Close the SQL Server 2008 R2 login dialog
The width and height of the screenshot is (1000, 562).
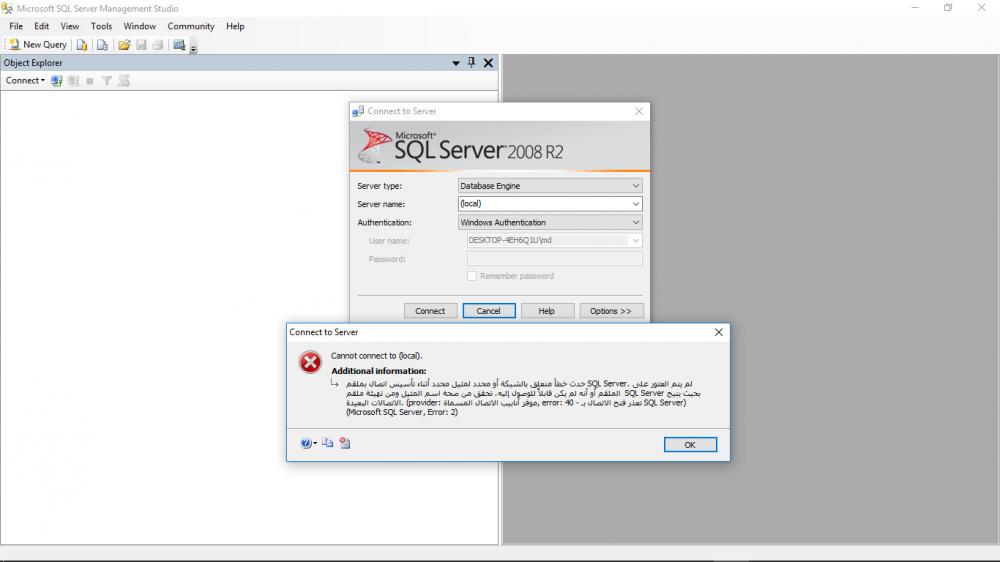[639, 111]
